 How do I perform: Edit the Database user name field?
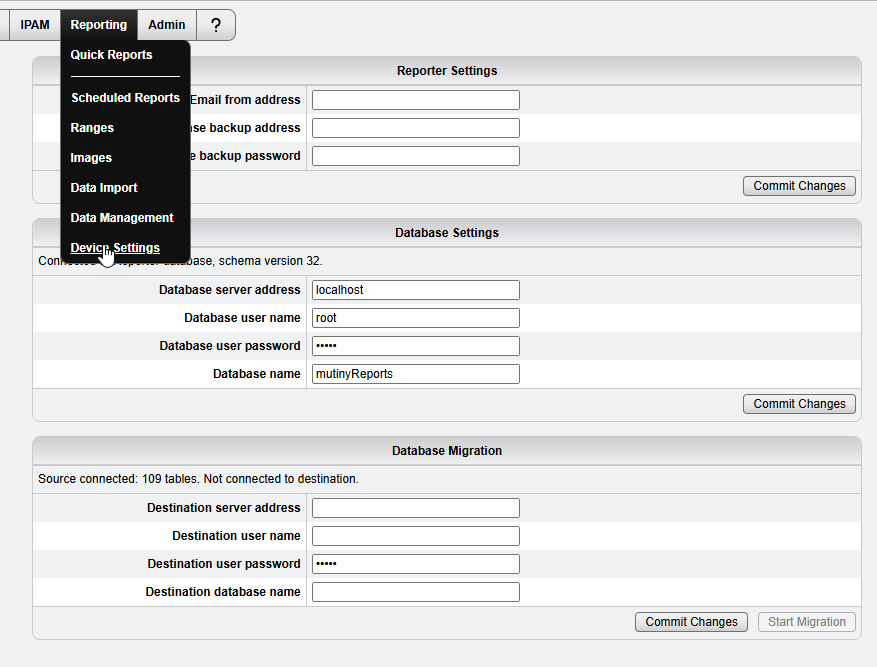tap(416, 318)
